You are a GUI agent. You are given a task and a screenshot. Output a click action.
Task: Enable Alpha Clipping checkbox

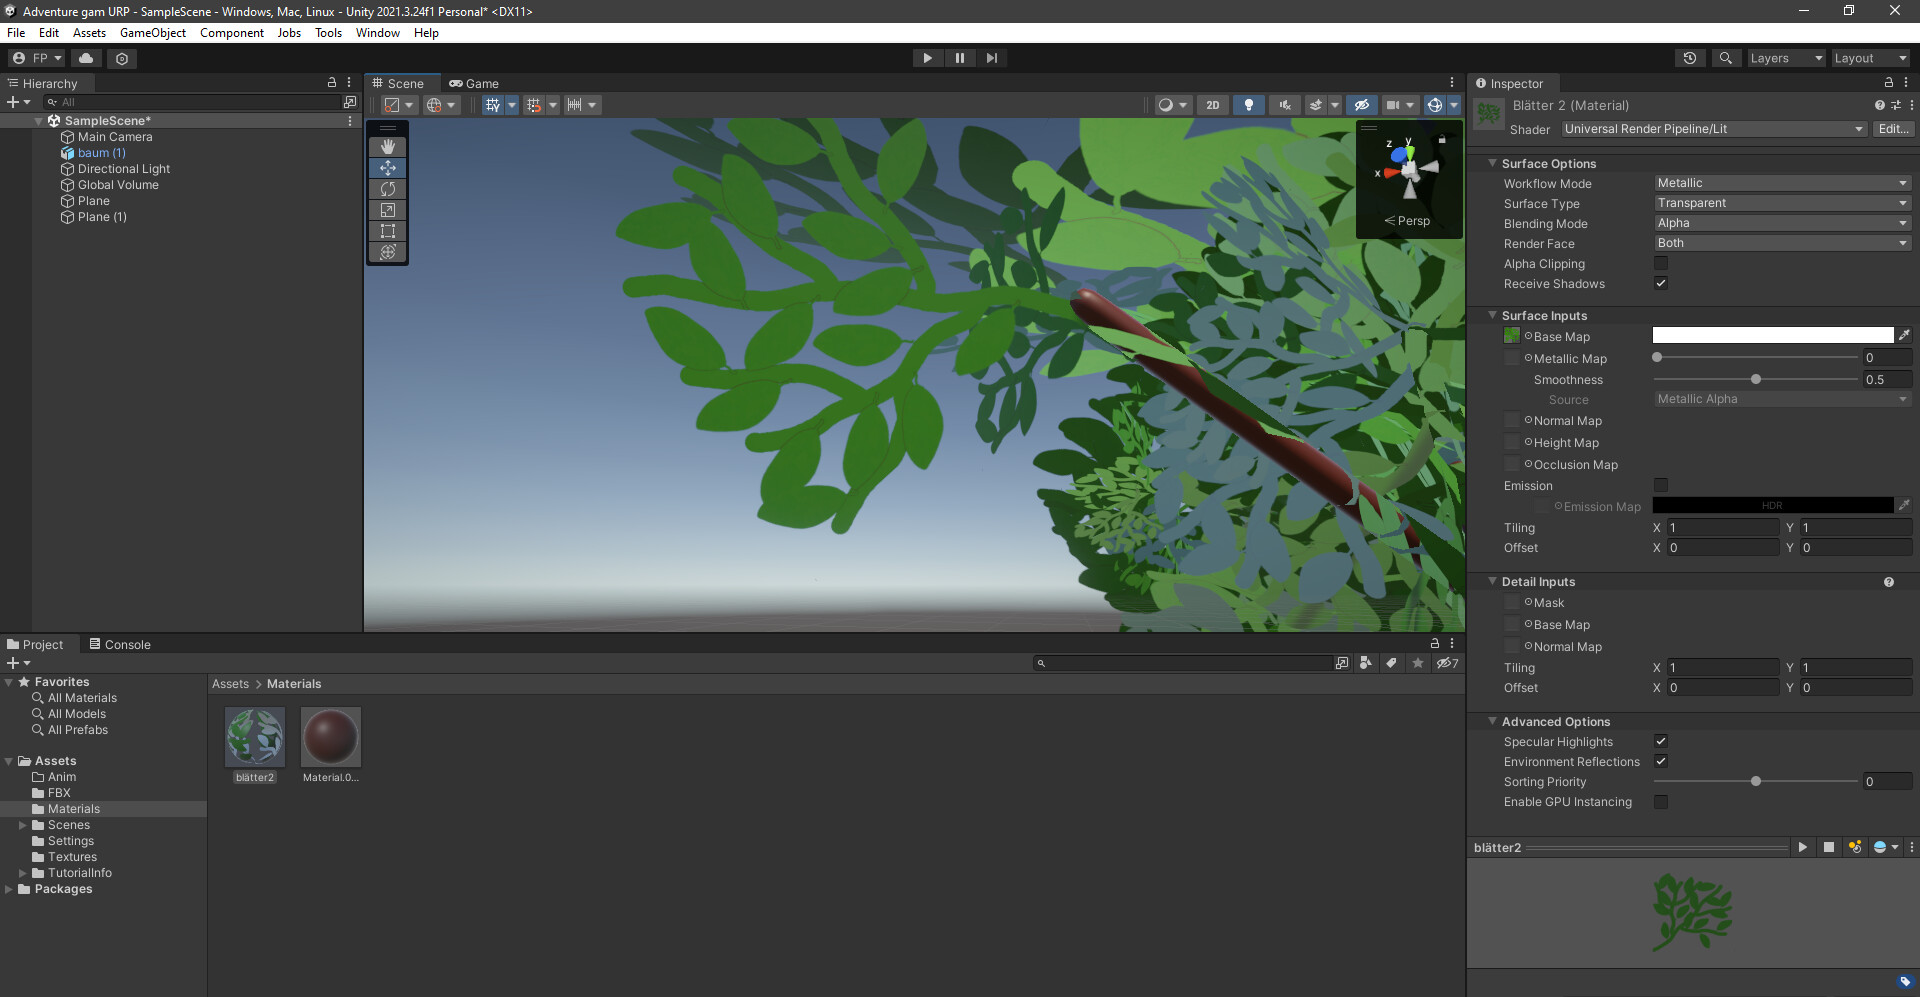(x=1661, y=263)
